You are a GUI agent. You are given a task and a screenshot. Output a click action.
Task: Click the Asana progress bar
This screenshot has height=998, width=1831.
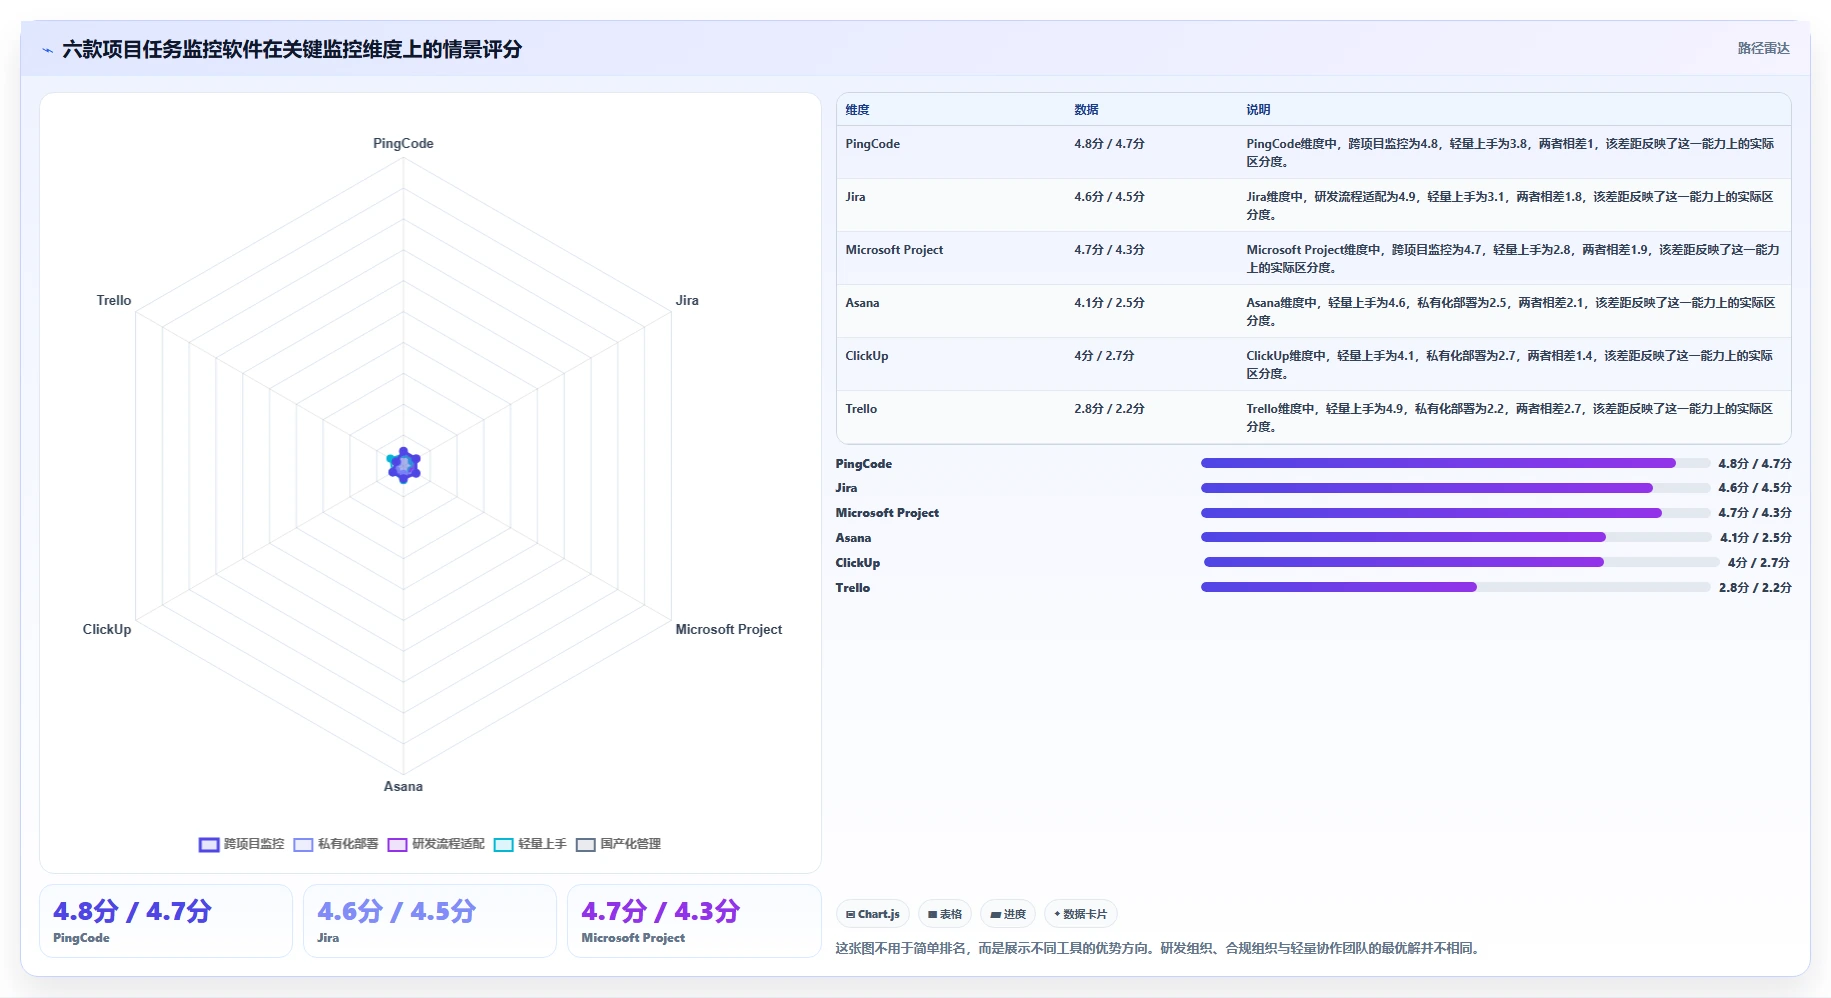tap(1456, 537)
